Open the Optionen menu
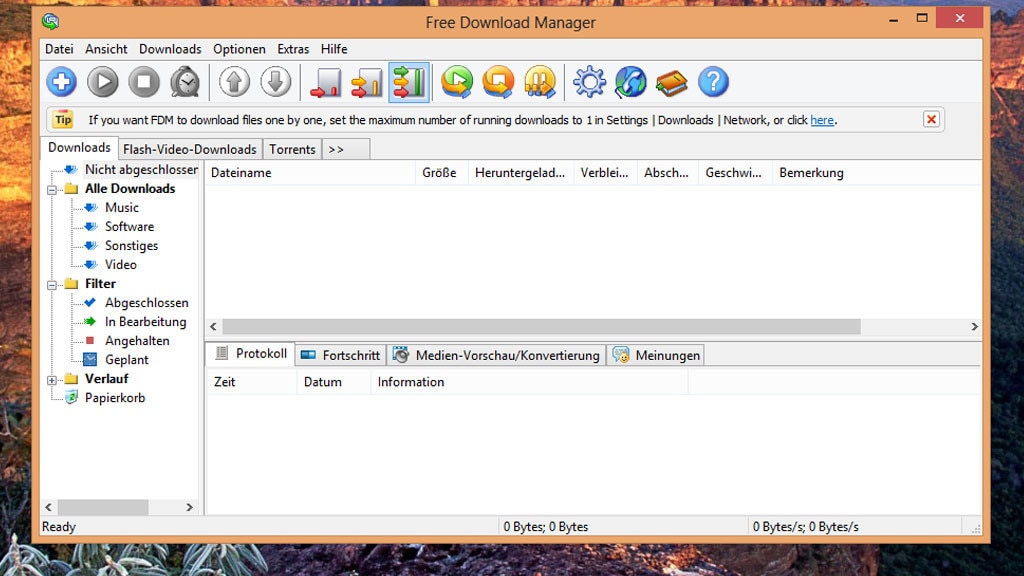Image resolution: width=1024 pixels, height=576 pixels. [x=239, y=49]
